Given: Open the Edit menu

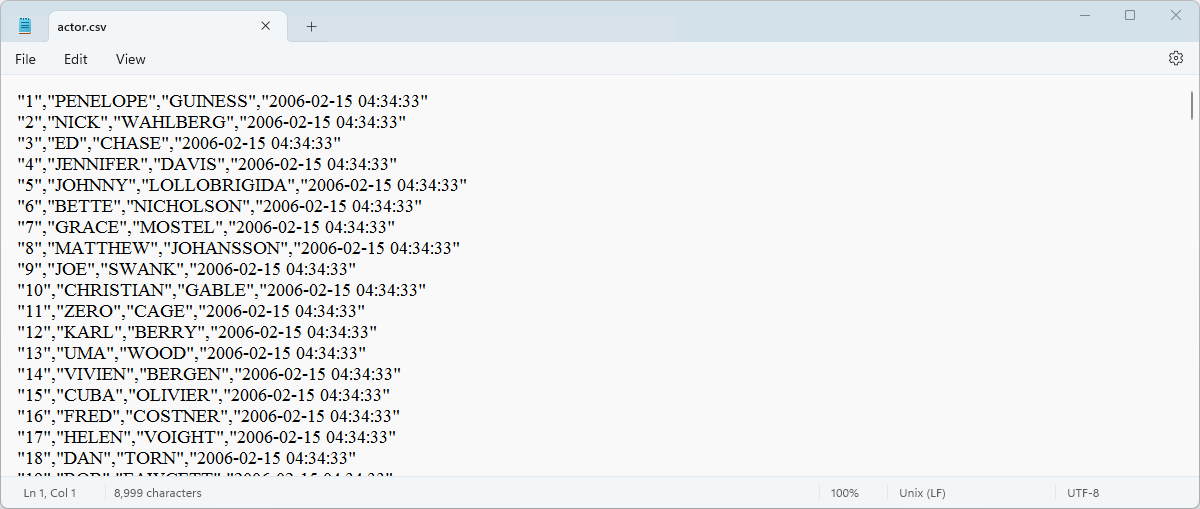Looking at the screenshot, I should point(76,59).
